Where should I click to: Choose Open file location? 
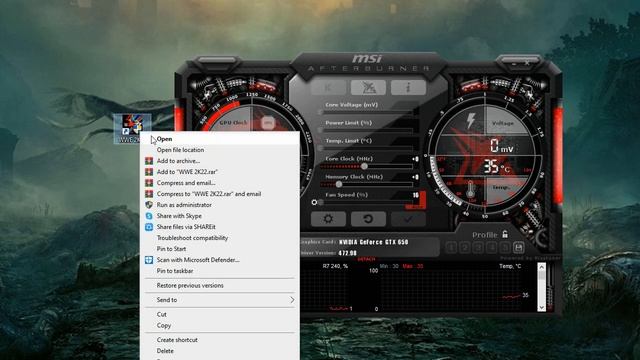tap(220, 150)
